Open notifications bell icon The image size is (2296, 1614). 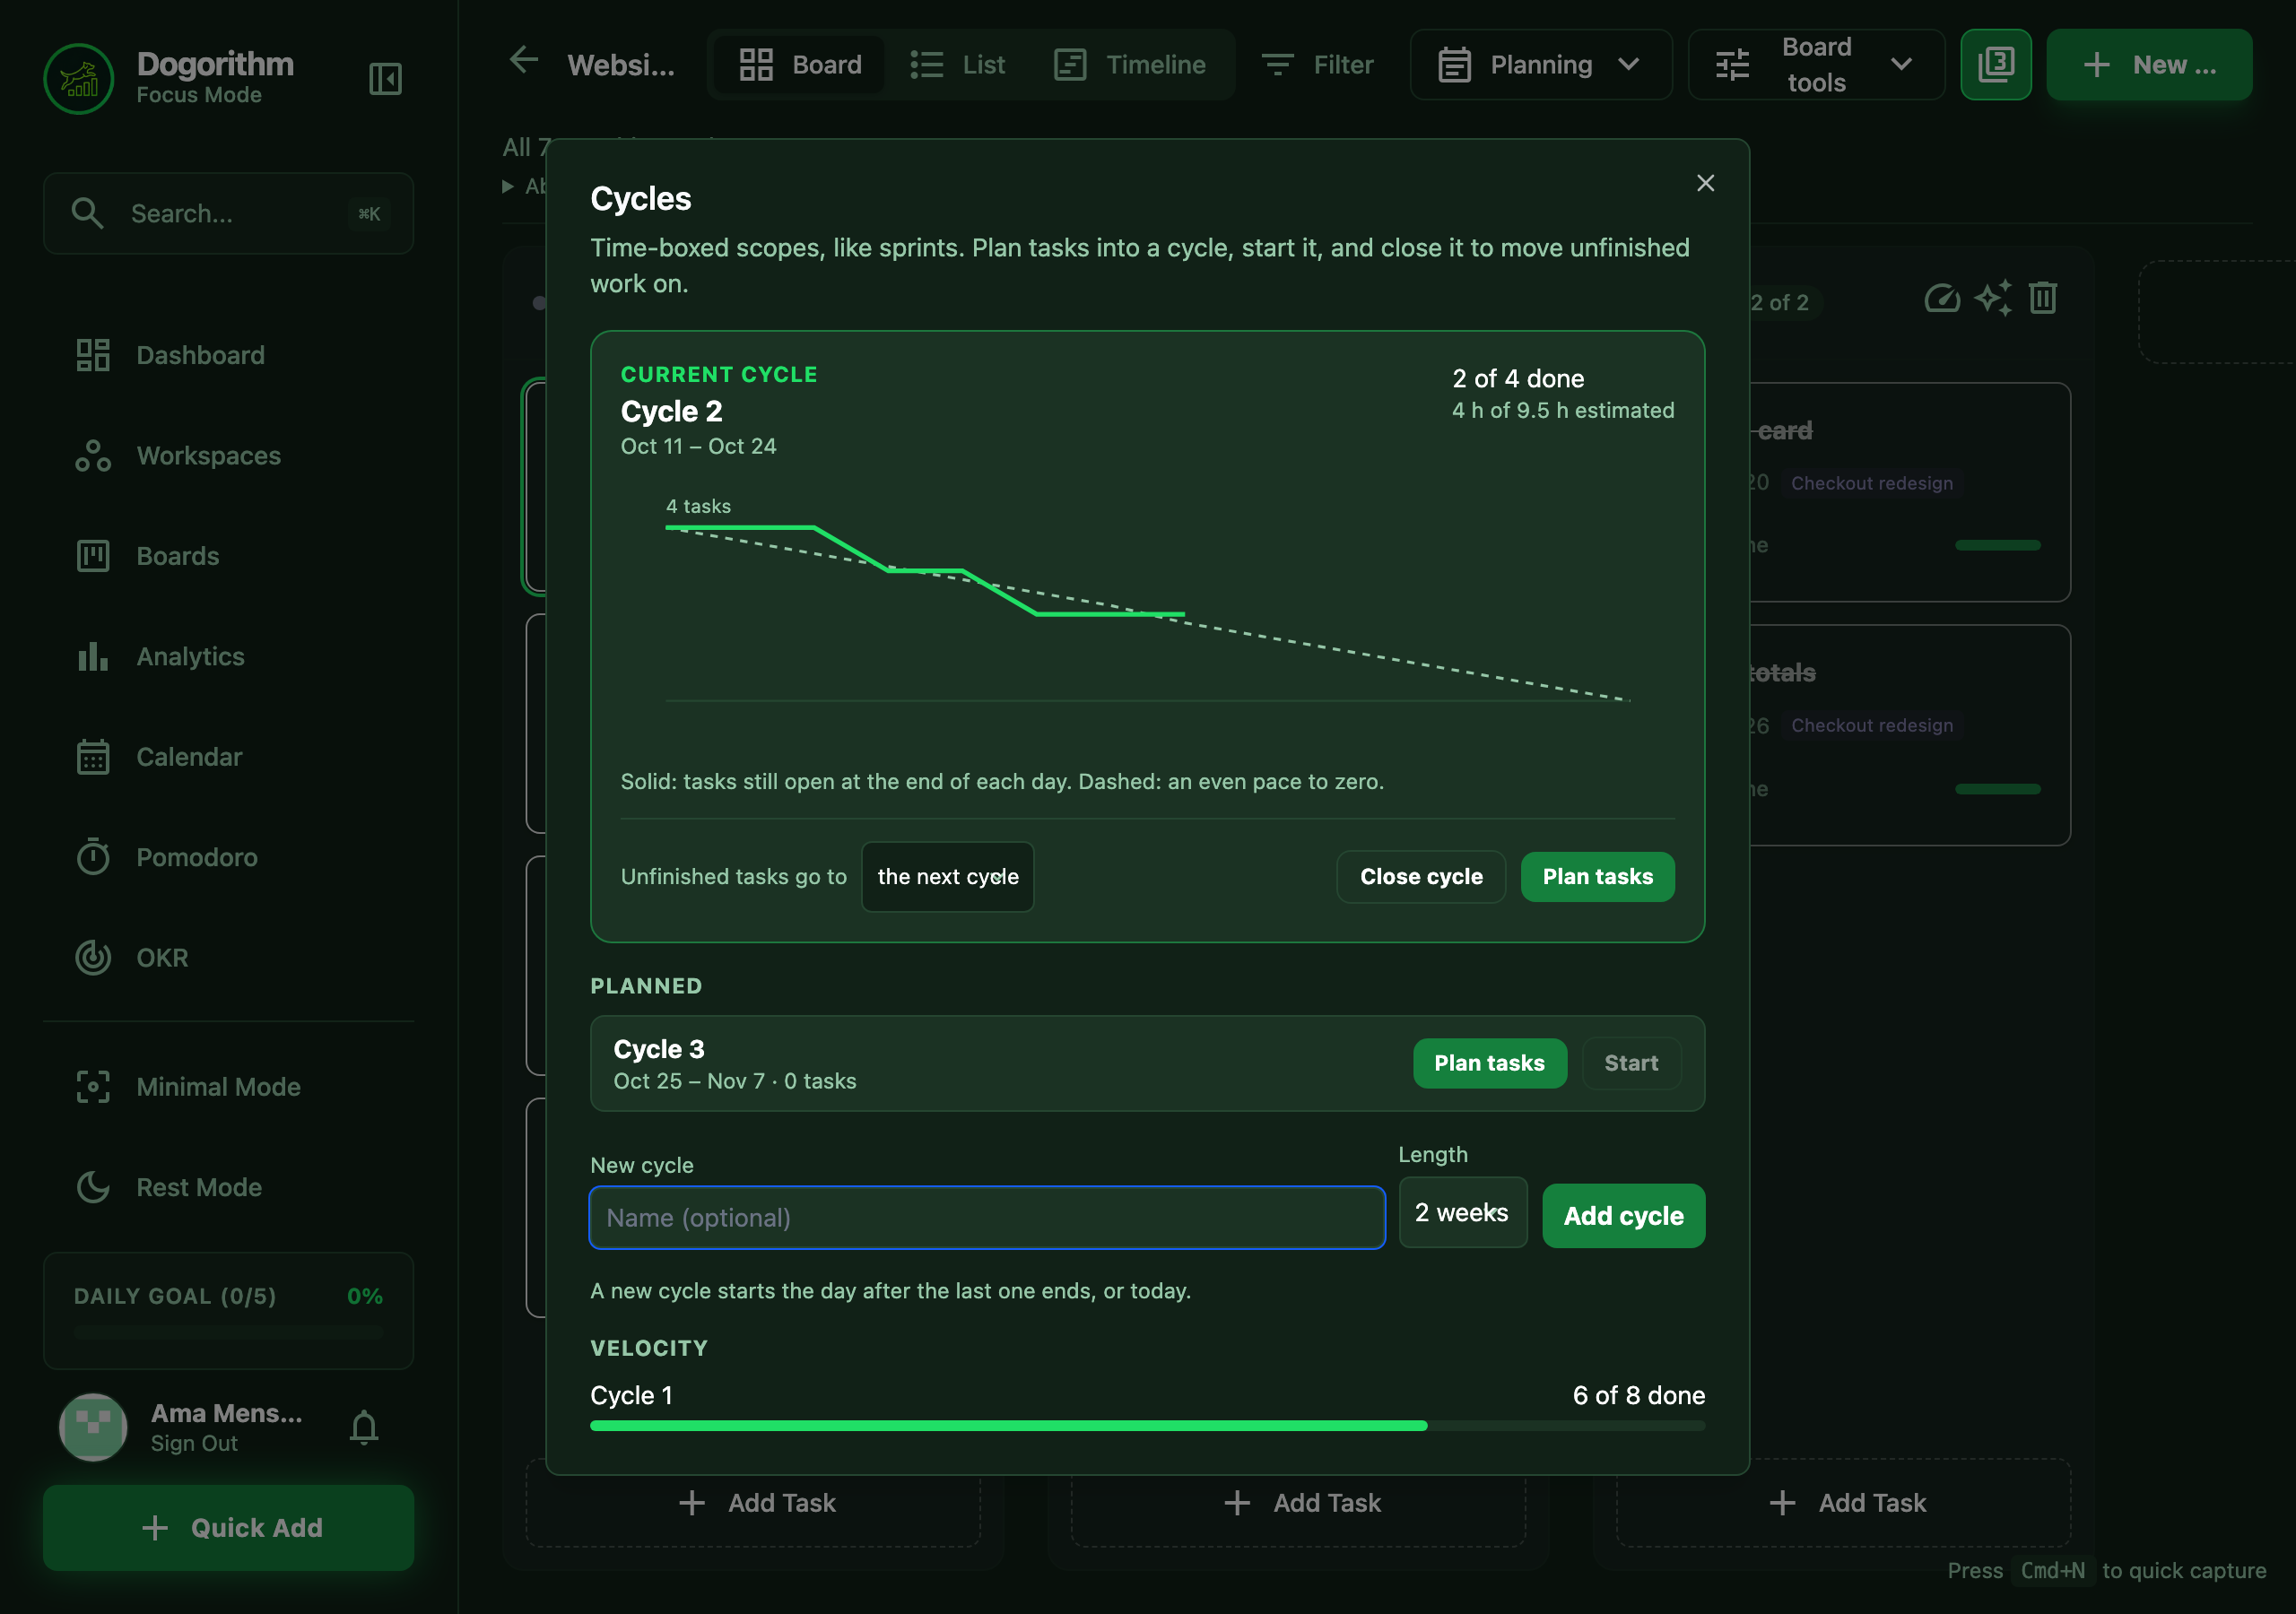click(x=364, y=1427)
